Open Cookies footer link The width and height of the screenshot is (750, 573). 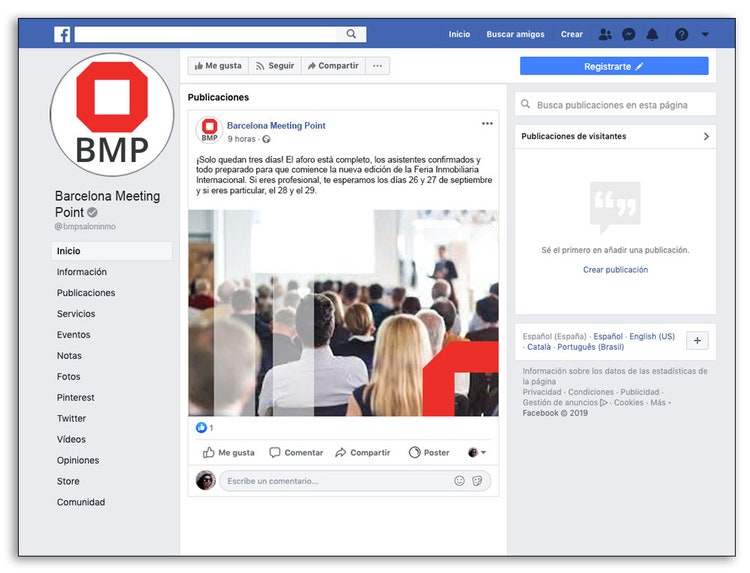[x=629, y=403]
